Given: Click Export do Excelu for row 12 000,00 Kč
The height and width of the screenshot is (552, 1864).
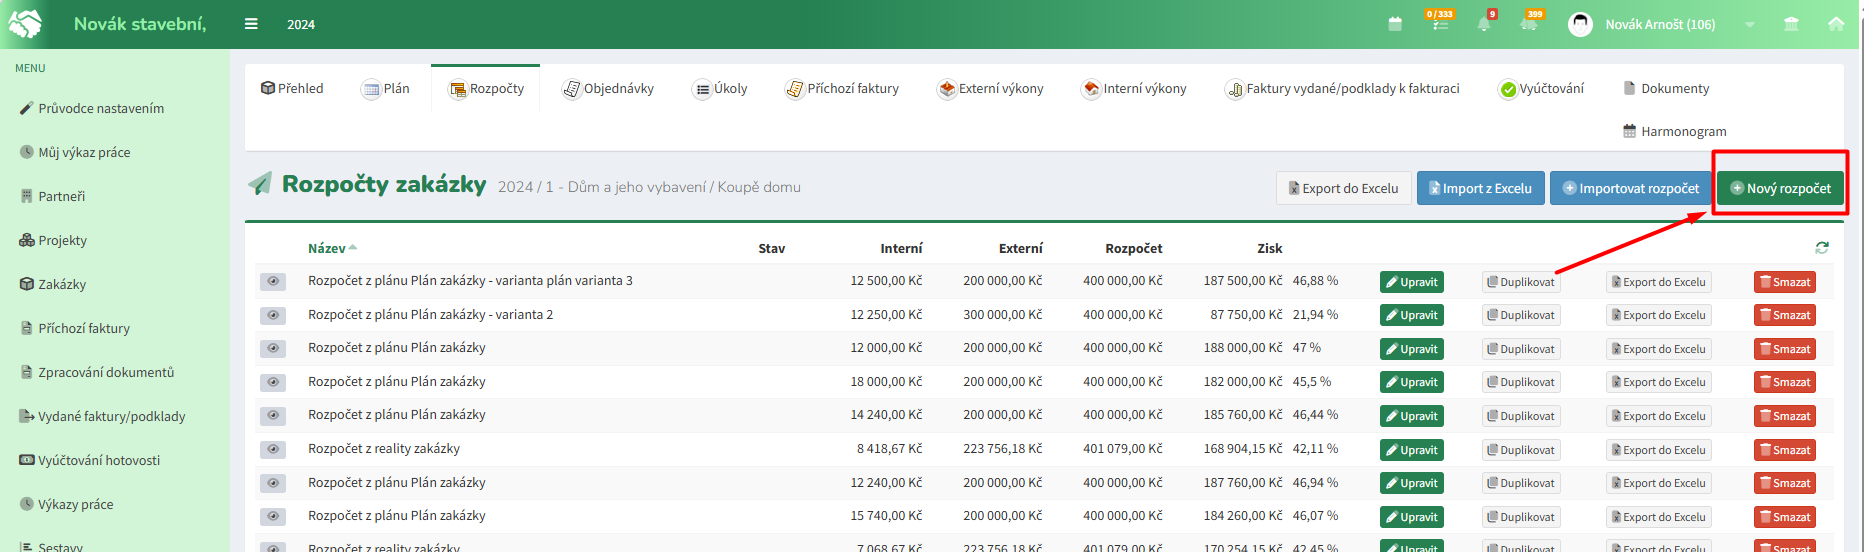Looking at the screenshot, I should tap(1659, 349).
